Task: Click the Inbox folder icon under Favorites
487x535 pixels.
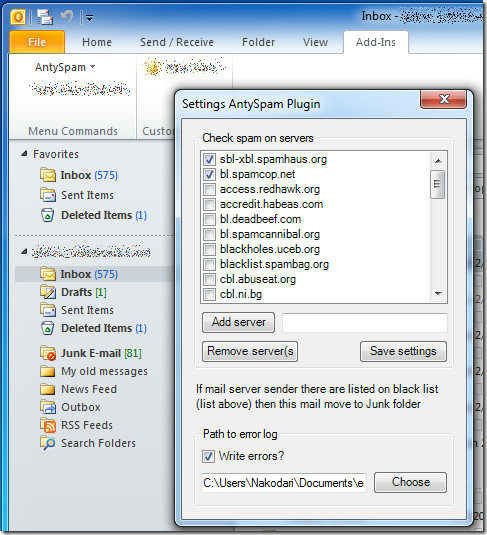Action: (48, 175)
